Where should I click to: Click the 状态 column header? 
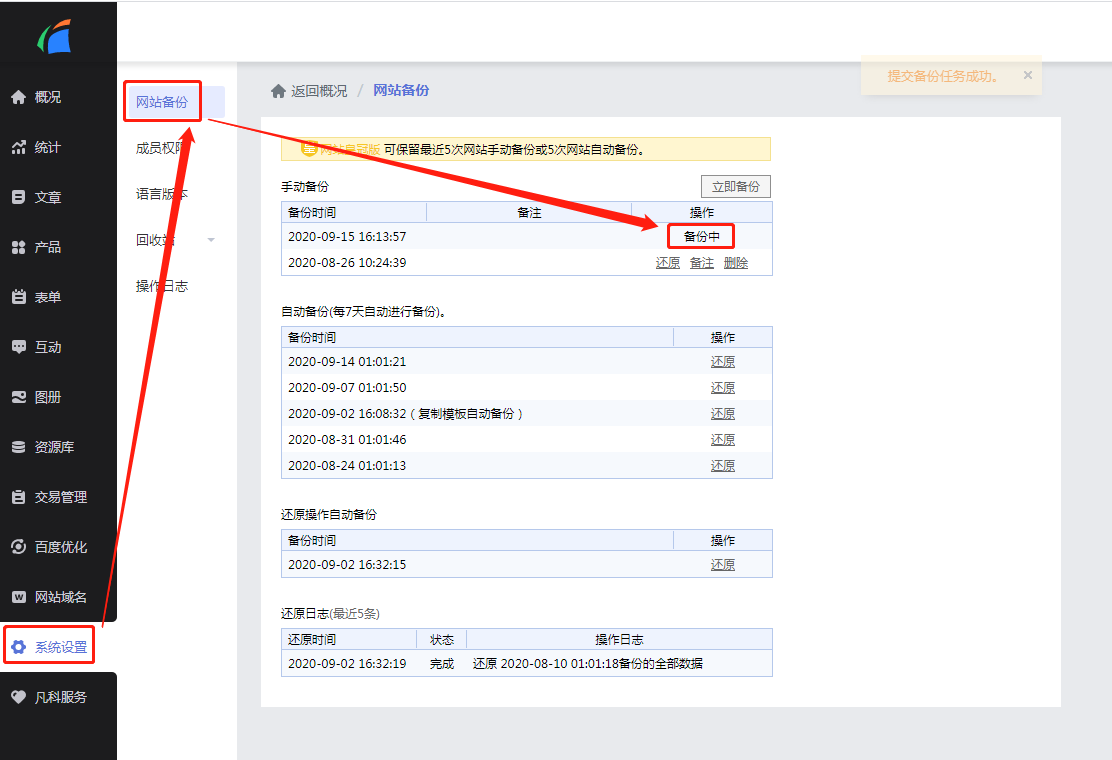click(x=442, y=639)
